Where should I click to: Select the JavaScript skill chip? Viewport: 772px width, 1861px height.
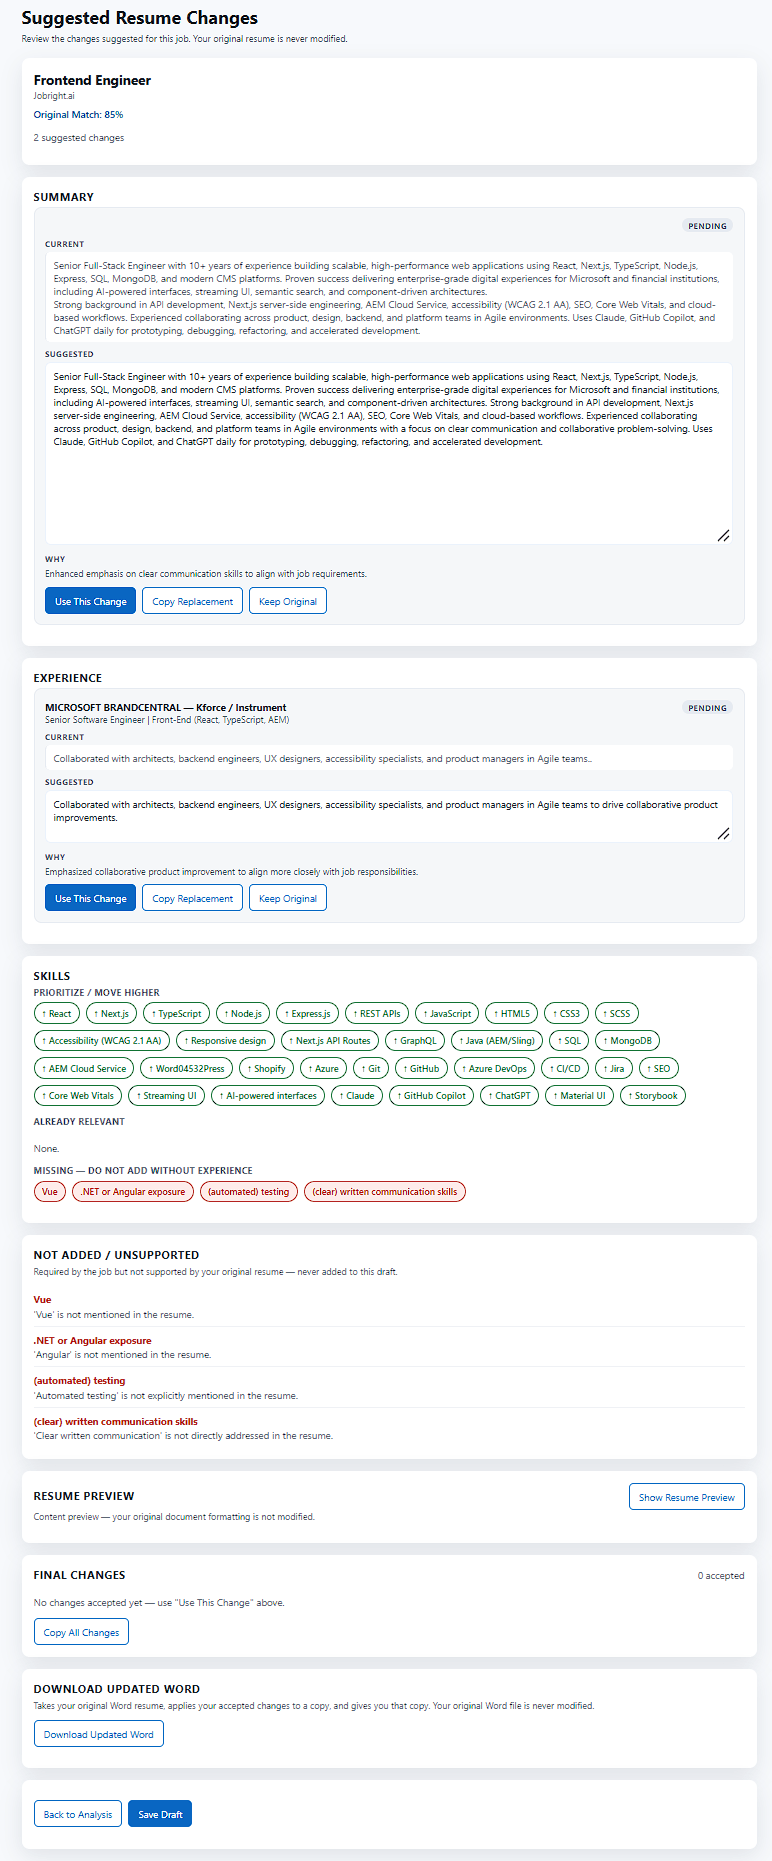tap(447, 1013)
